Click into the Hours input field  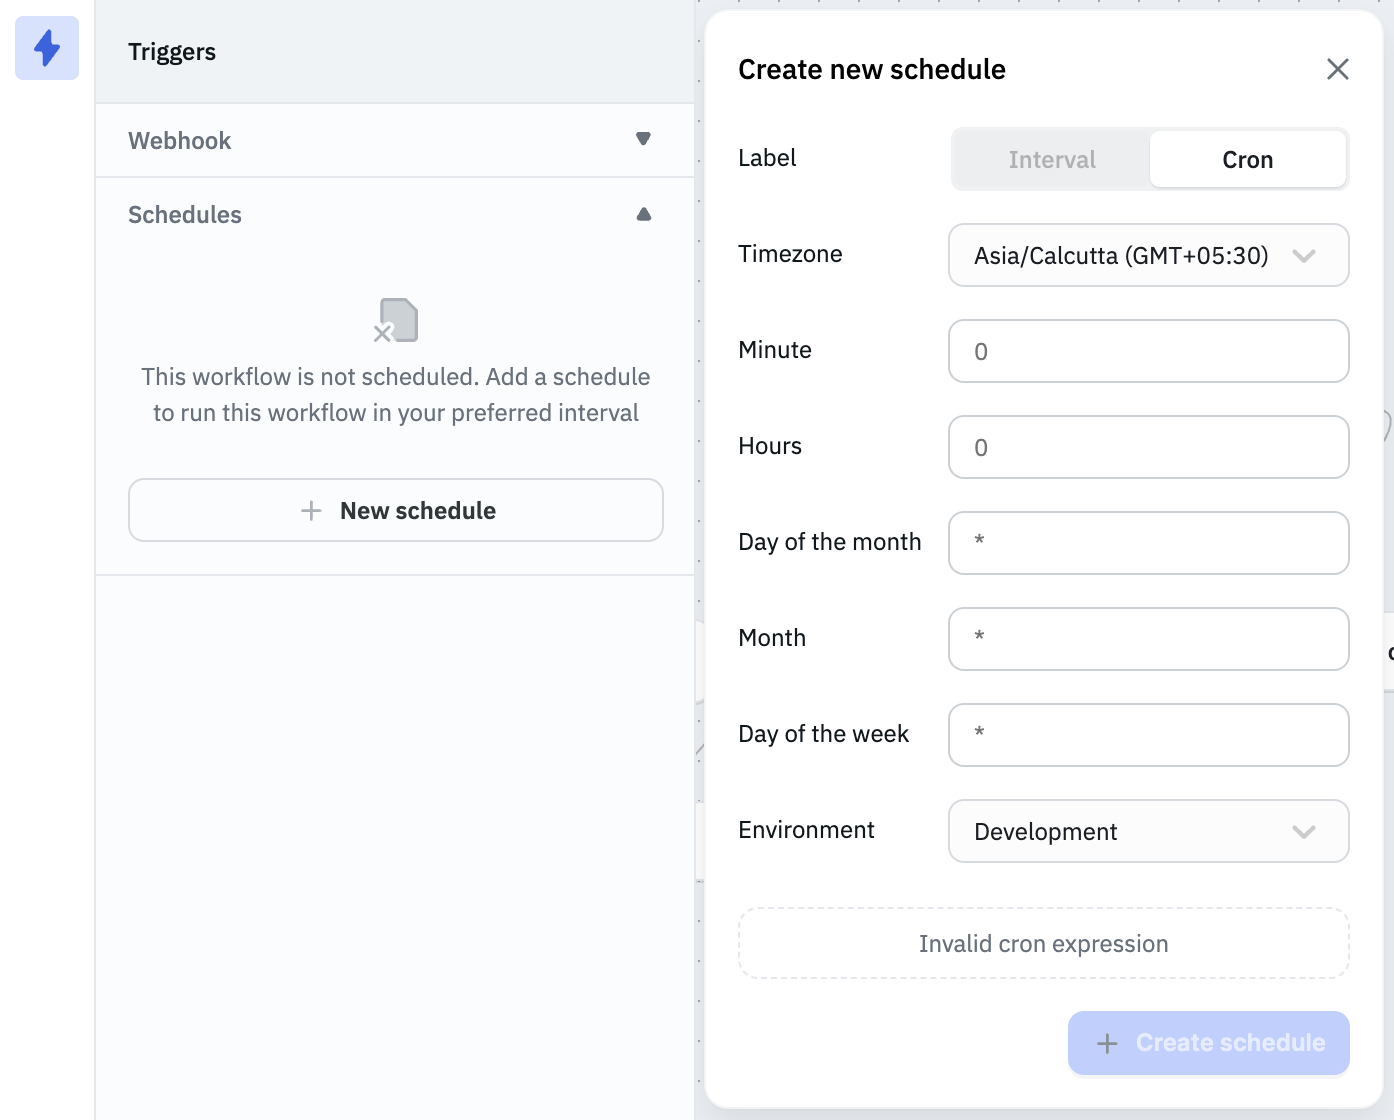(1148, 447)
